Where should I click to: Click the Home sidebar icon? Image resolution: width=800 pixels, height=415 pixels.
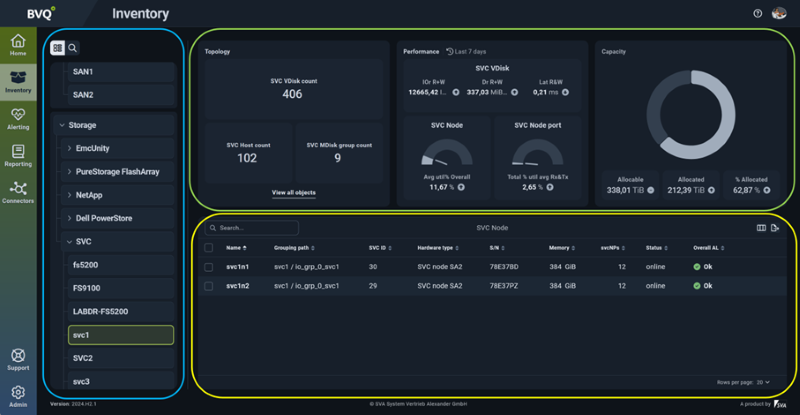point(18,45)
